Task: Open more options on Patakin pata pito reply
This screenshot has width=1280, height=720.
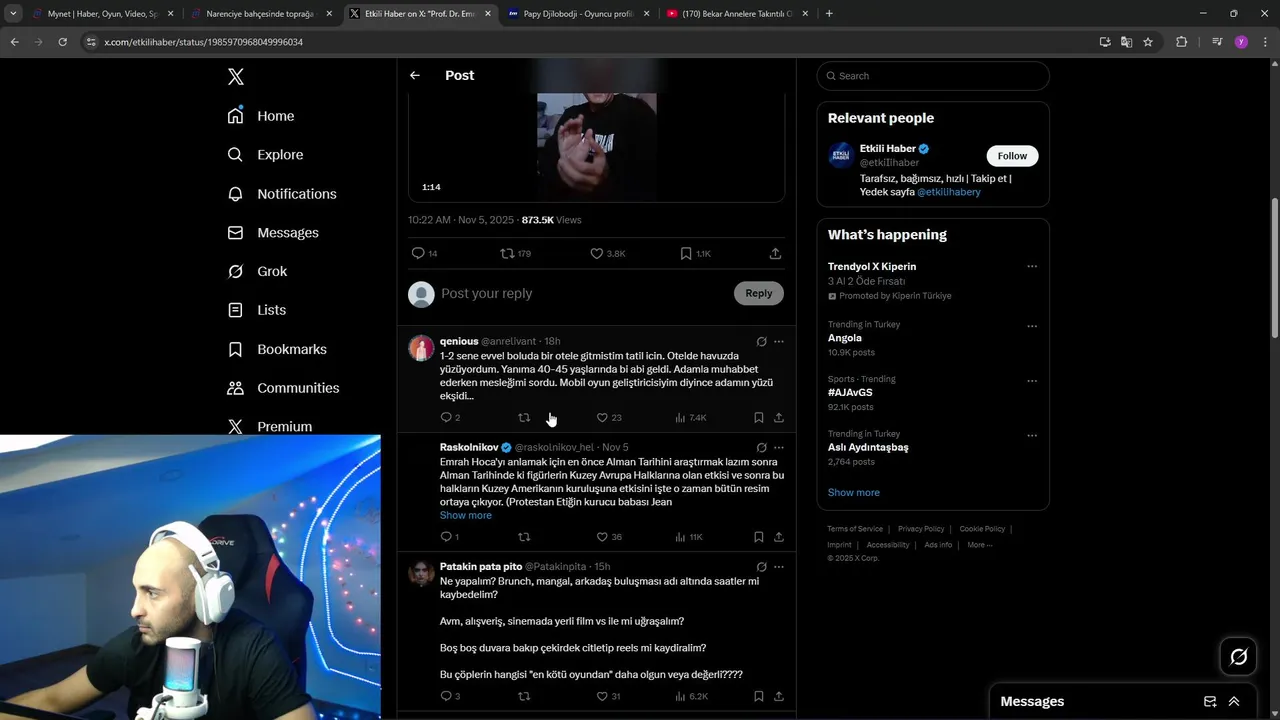Action: (779, 566)
